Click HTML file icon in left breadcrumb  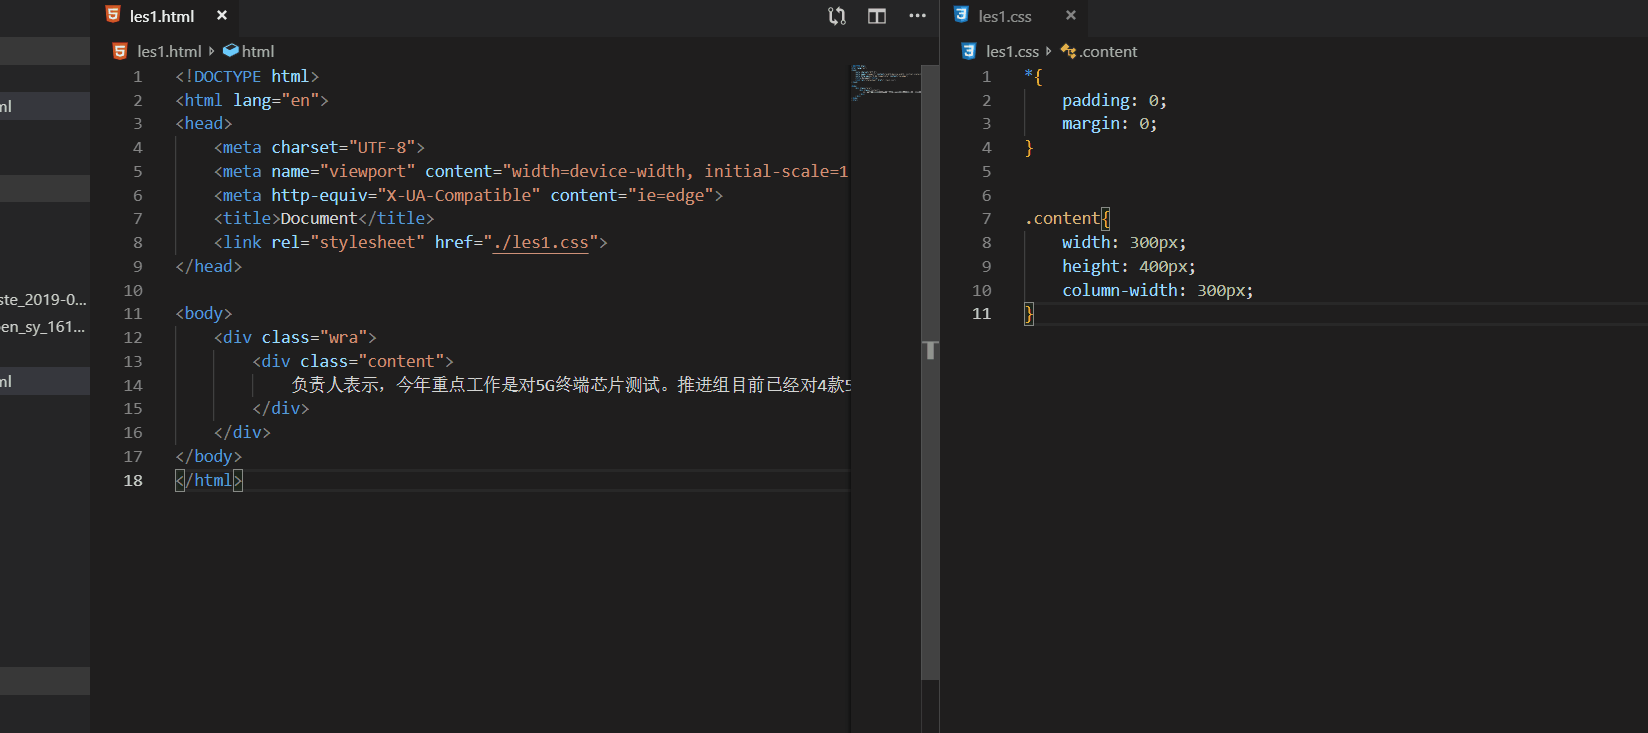tap(120, 51)
